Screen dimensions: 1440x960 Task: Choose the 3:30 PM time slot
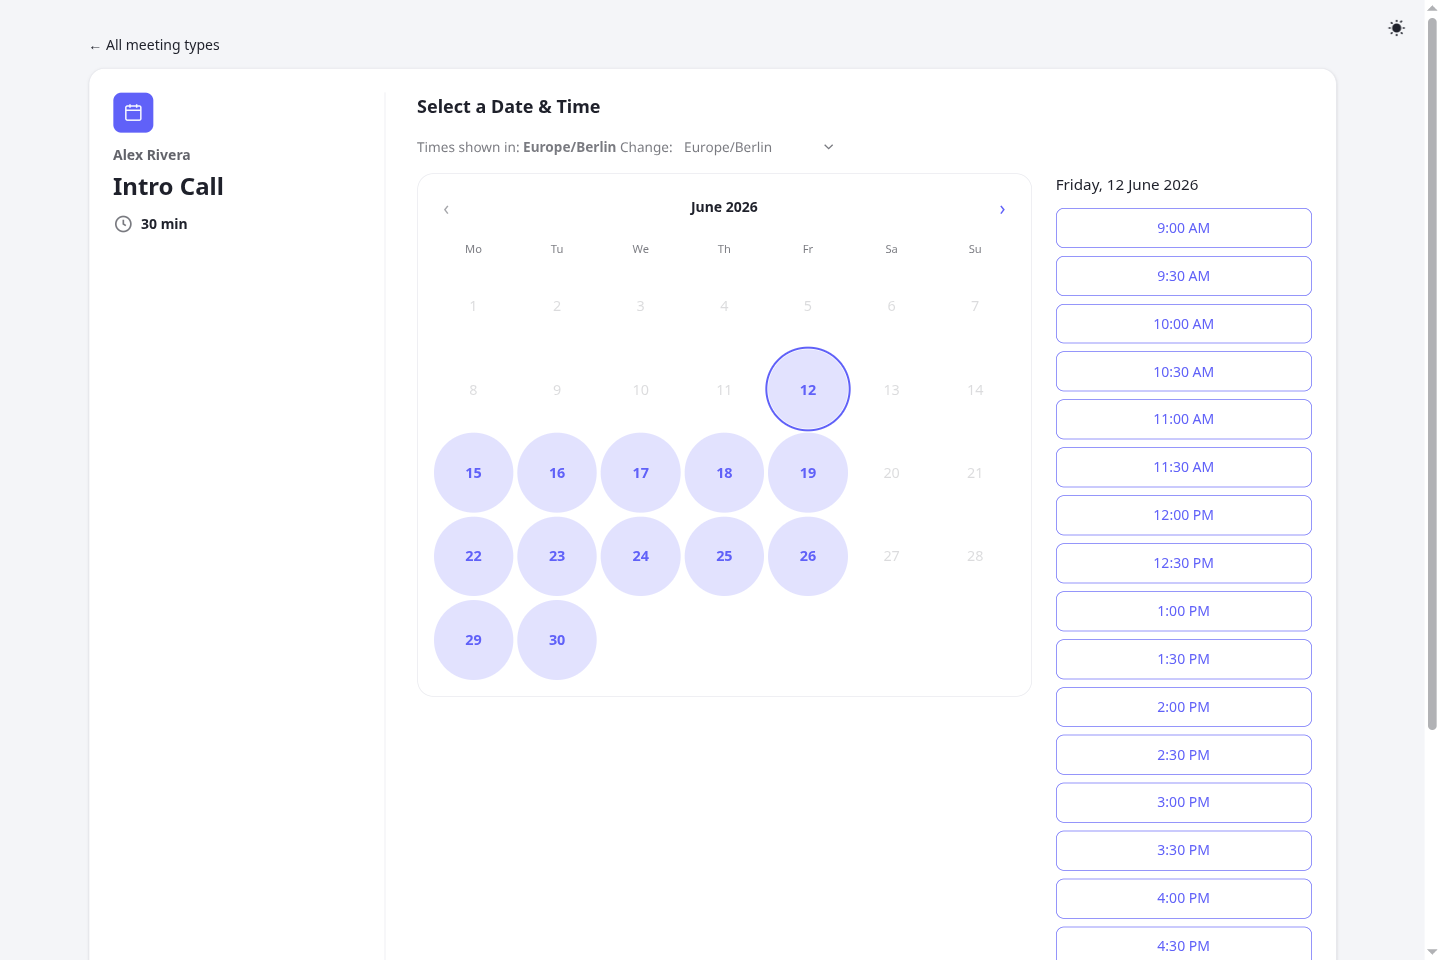coord(1184,850)
